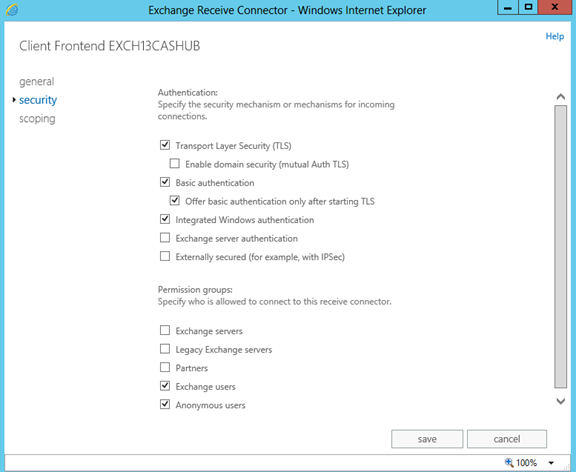Uncheck Basic authentication checkbox
The width and height of the screenshot is (576, 472).
click(x=165, y=182)
